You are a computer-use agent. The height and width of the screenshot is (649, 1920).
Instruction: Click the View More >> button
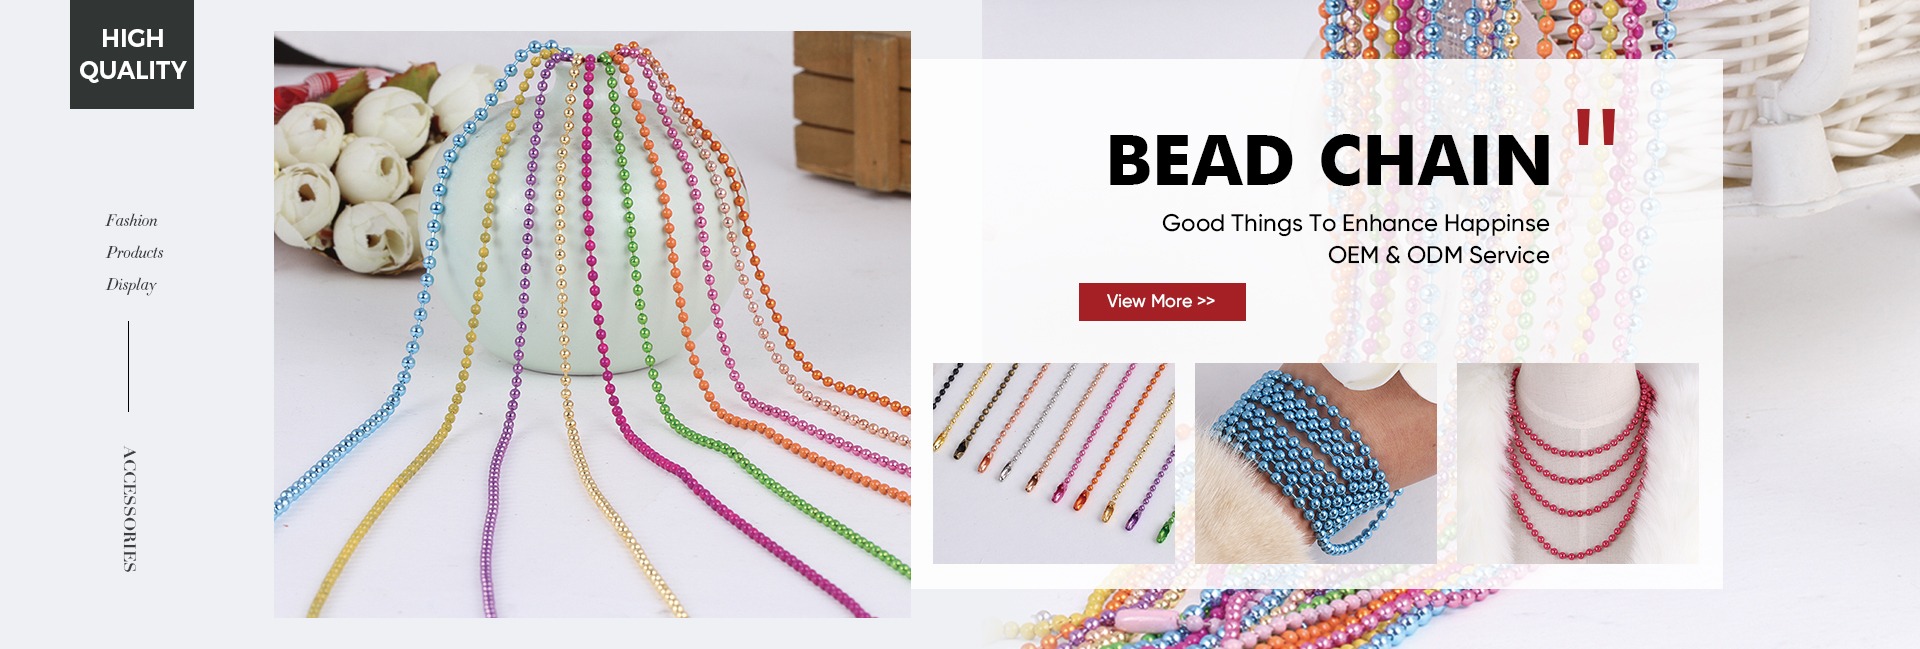tap(1162, 302)
